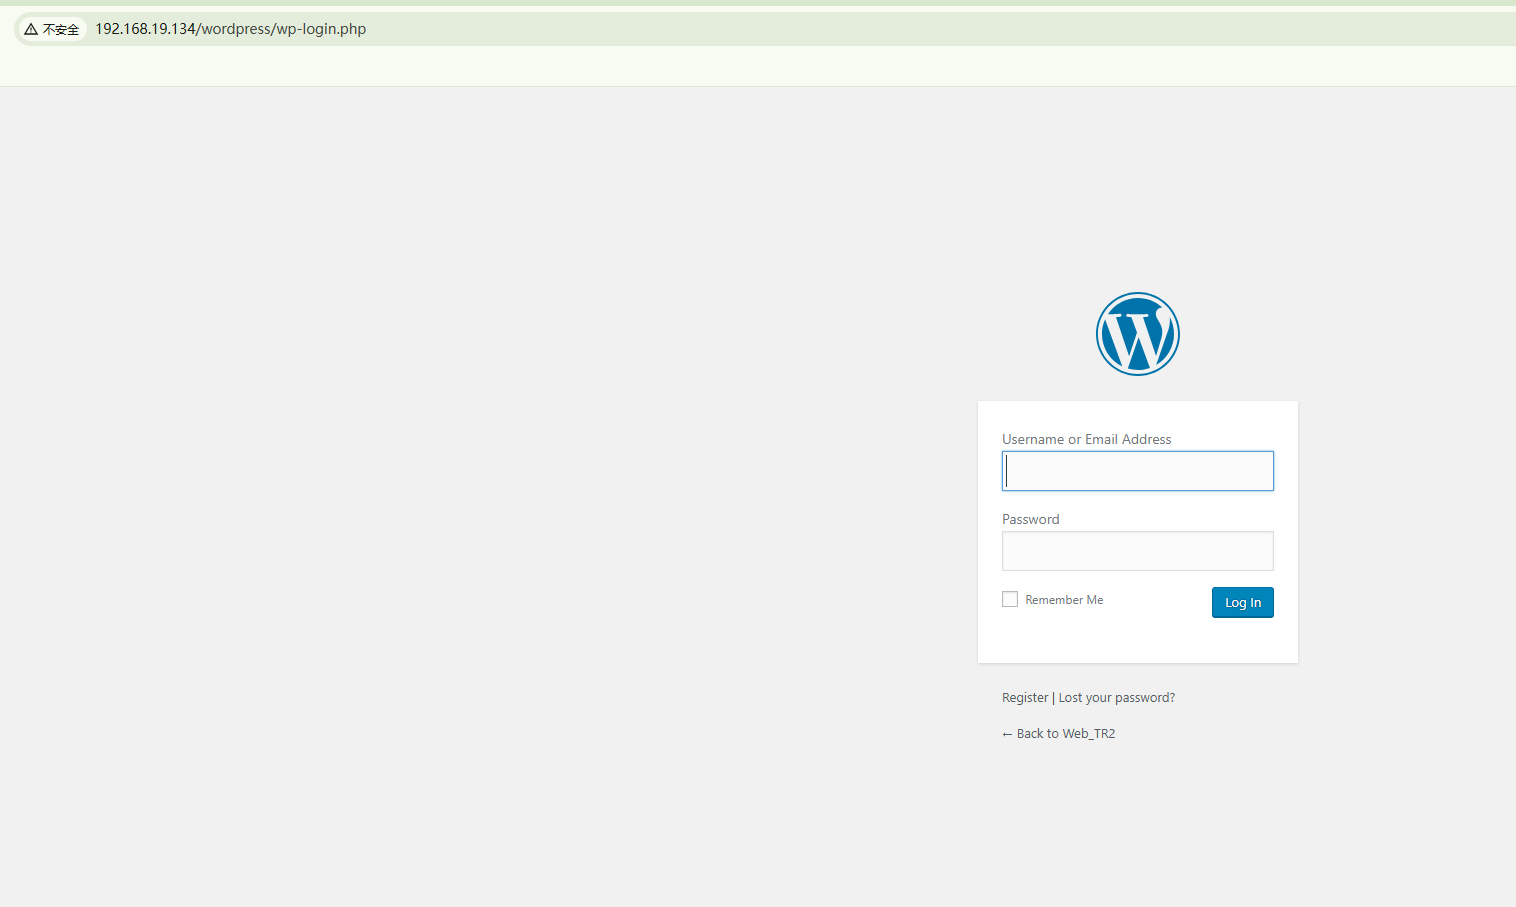Follow the "Back to Web_TR2" link

point(1065,734)
